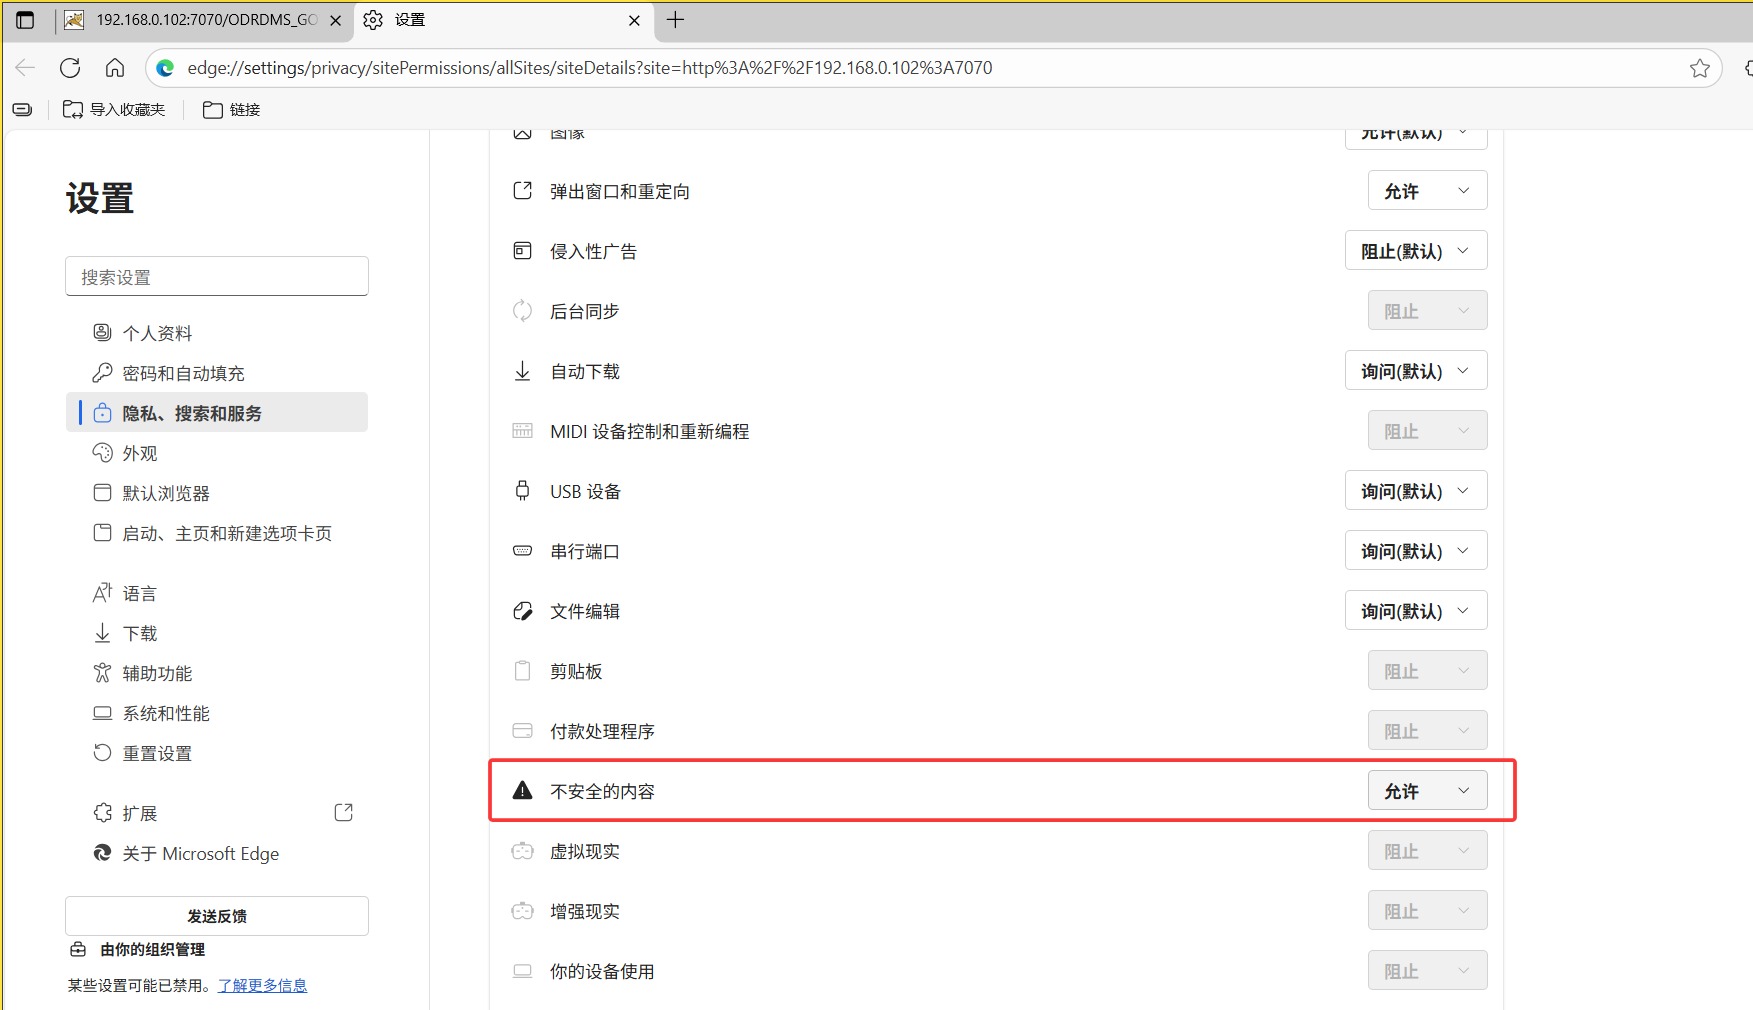Open the 外观 settings section
The height and width of the screenshot is (1010, 1753).
(x=139, y=453)
